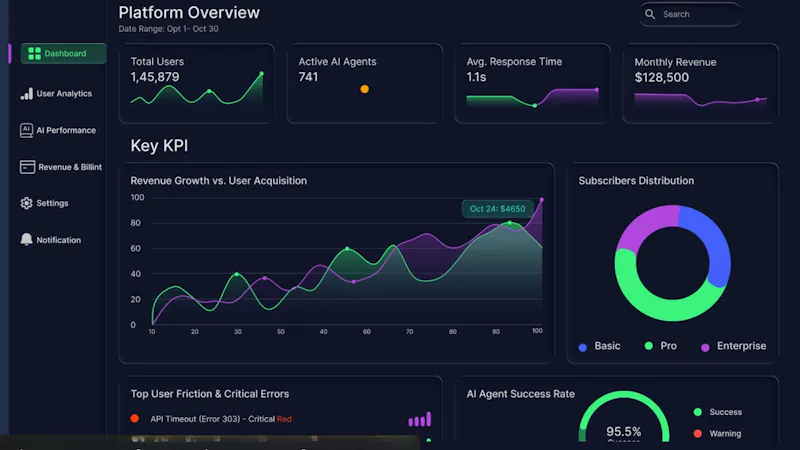Open Settings from the sidebar
This screenshot has height=450, width=800.
(44, 203)
